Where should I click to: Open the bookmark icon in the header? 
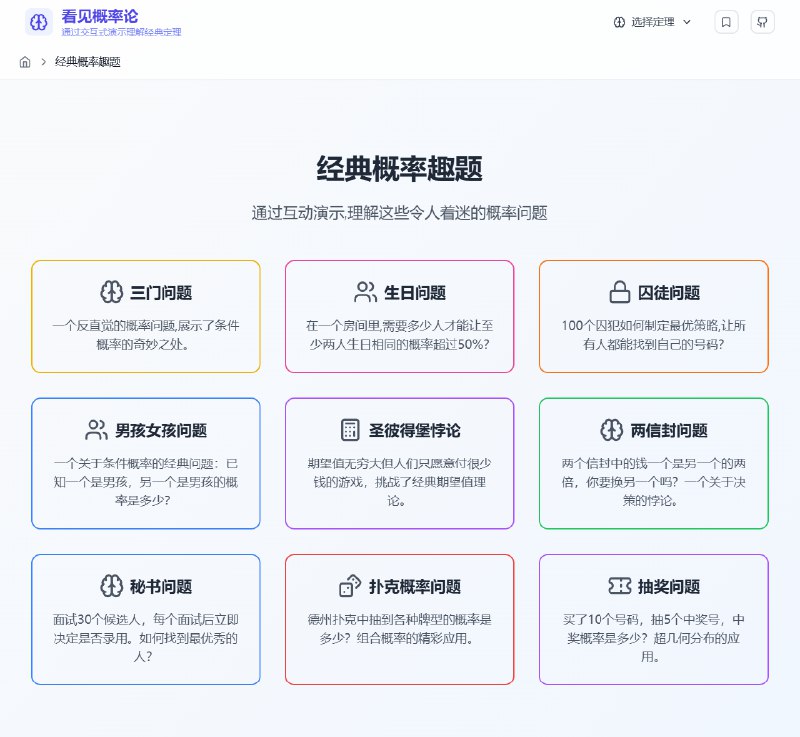[x=726, y=21]
